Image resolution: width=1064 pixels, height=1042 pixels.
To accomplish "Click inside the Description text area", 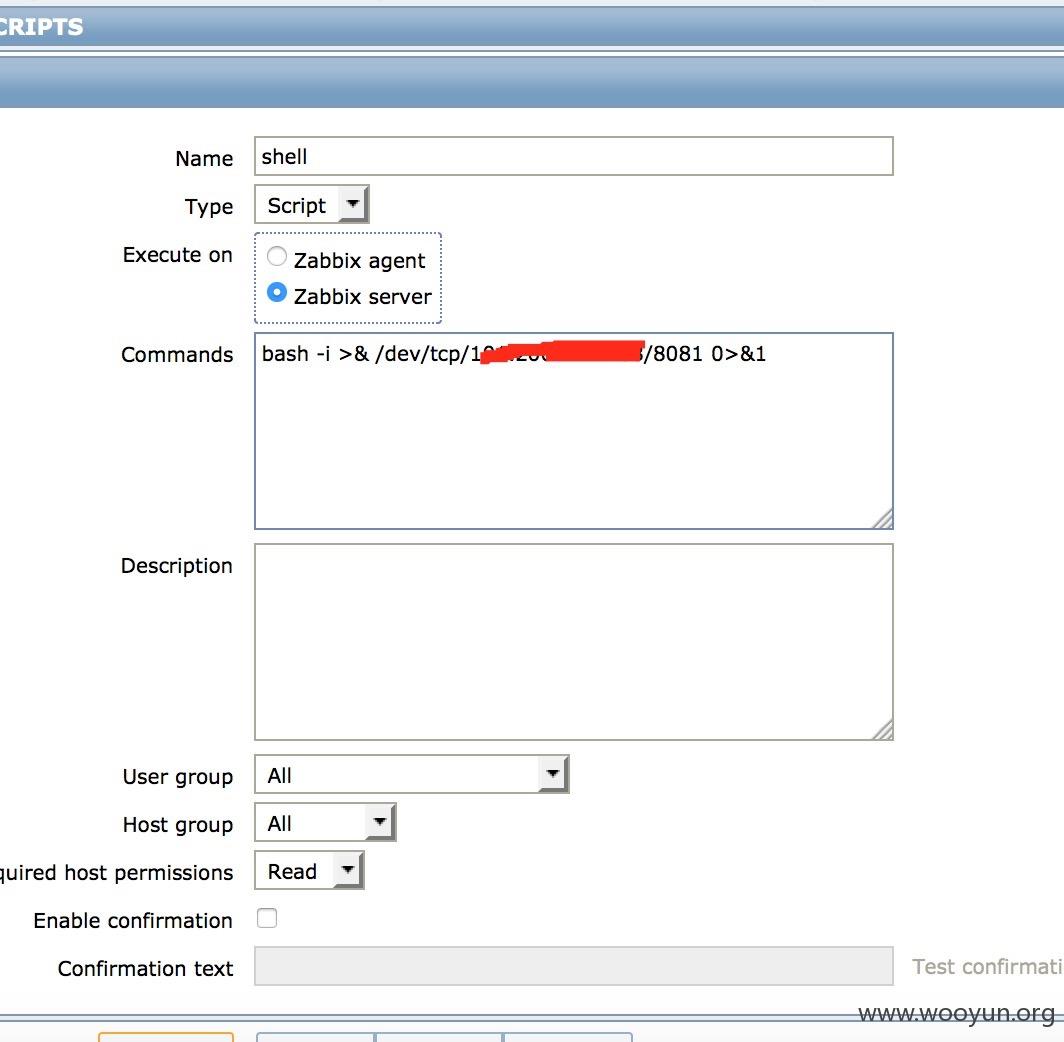I will (573, 642).
